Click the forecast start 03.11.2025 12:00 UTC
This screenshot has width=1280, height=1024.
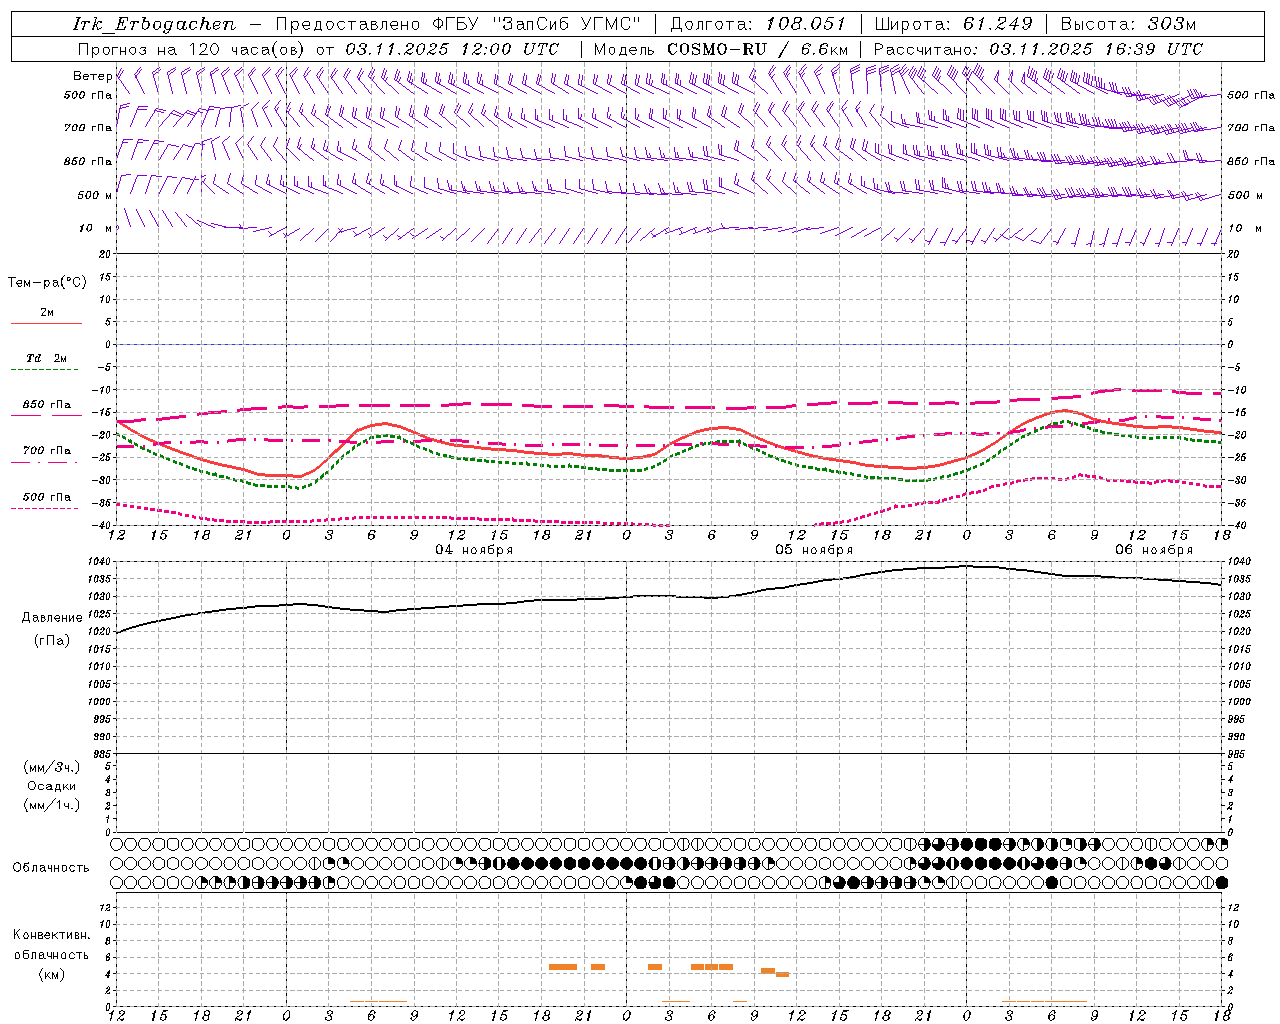coord(452,49)
